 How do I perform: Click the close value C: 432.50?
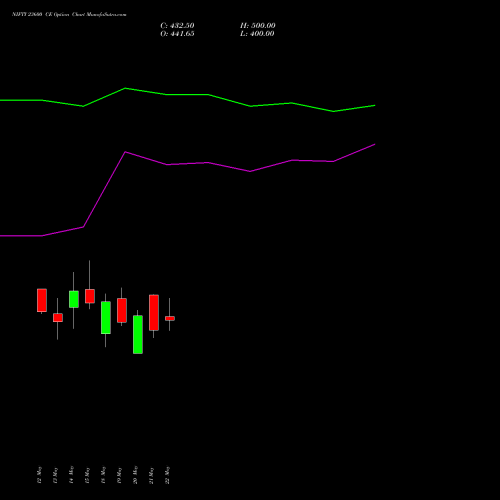coord(177,26)
